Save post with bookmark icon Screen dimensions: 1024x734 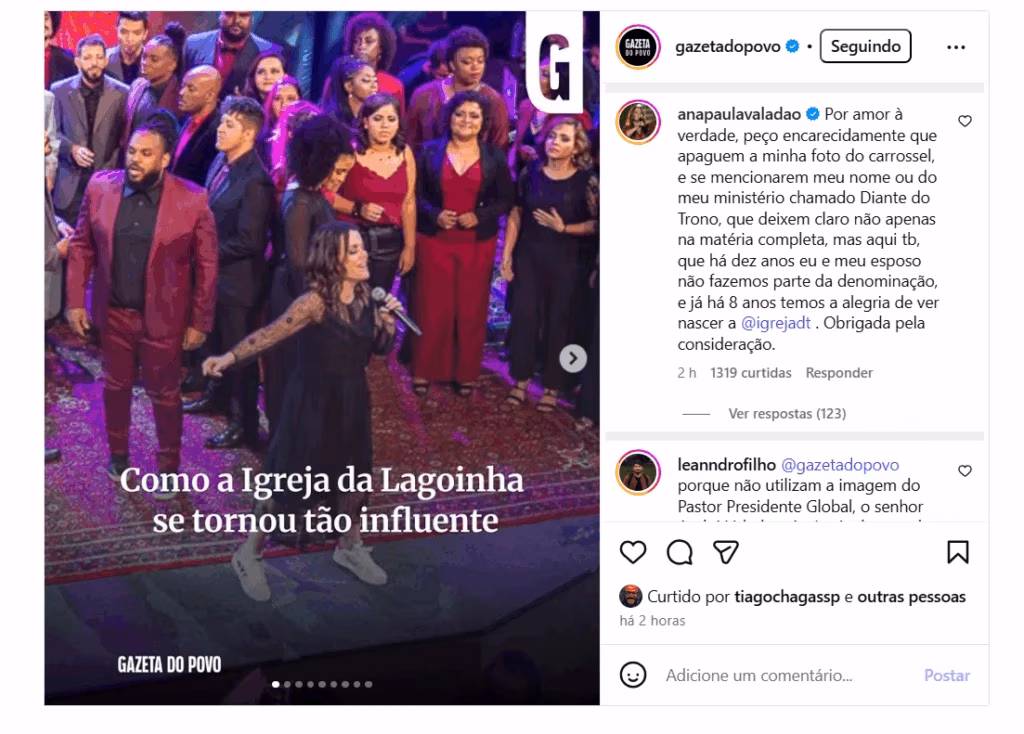[958, 552]
